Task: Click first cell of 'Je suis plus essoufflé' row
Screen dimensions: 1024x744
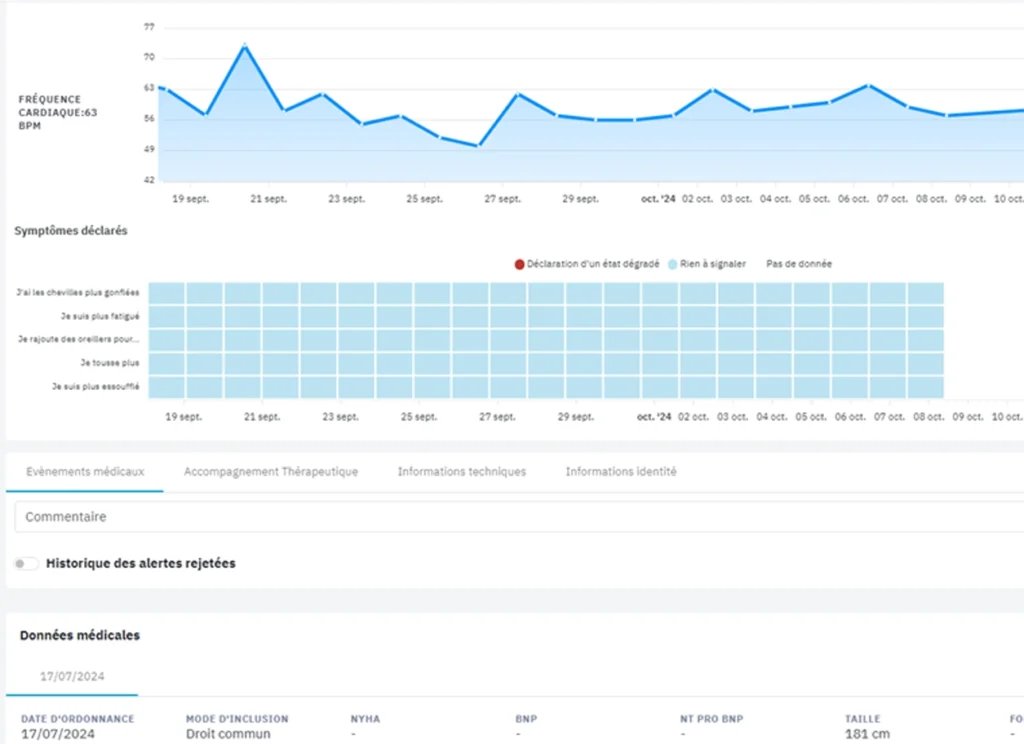Action: 166,386
